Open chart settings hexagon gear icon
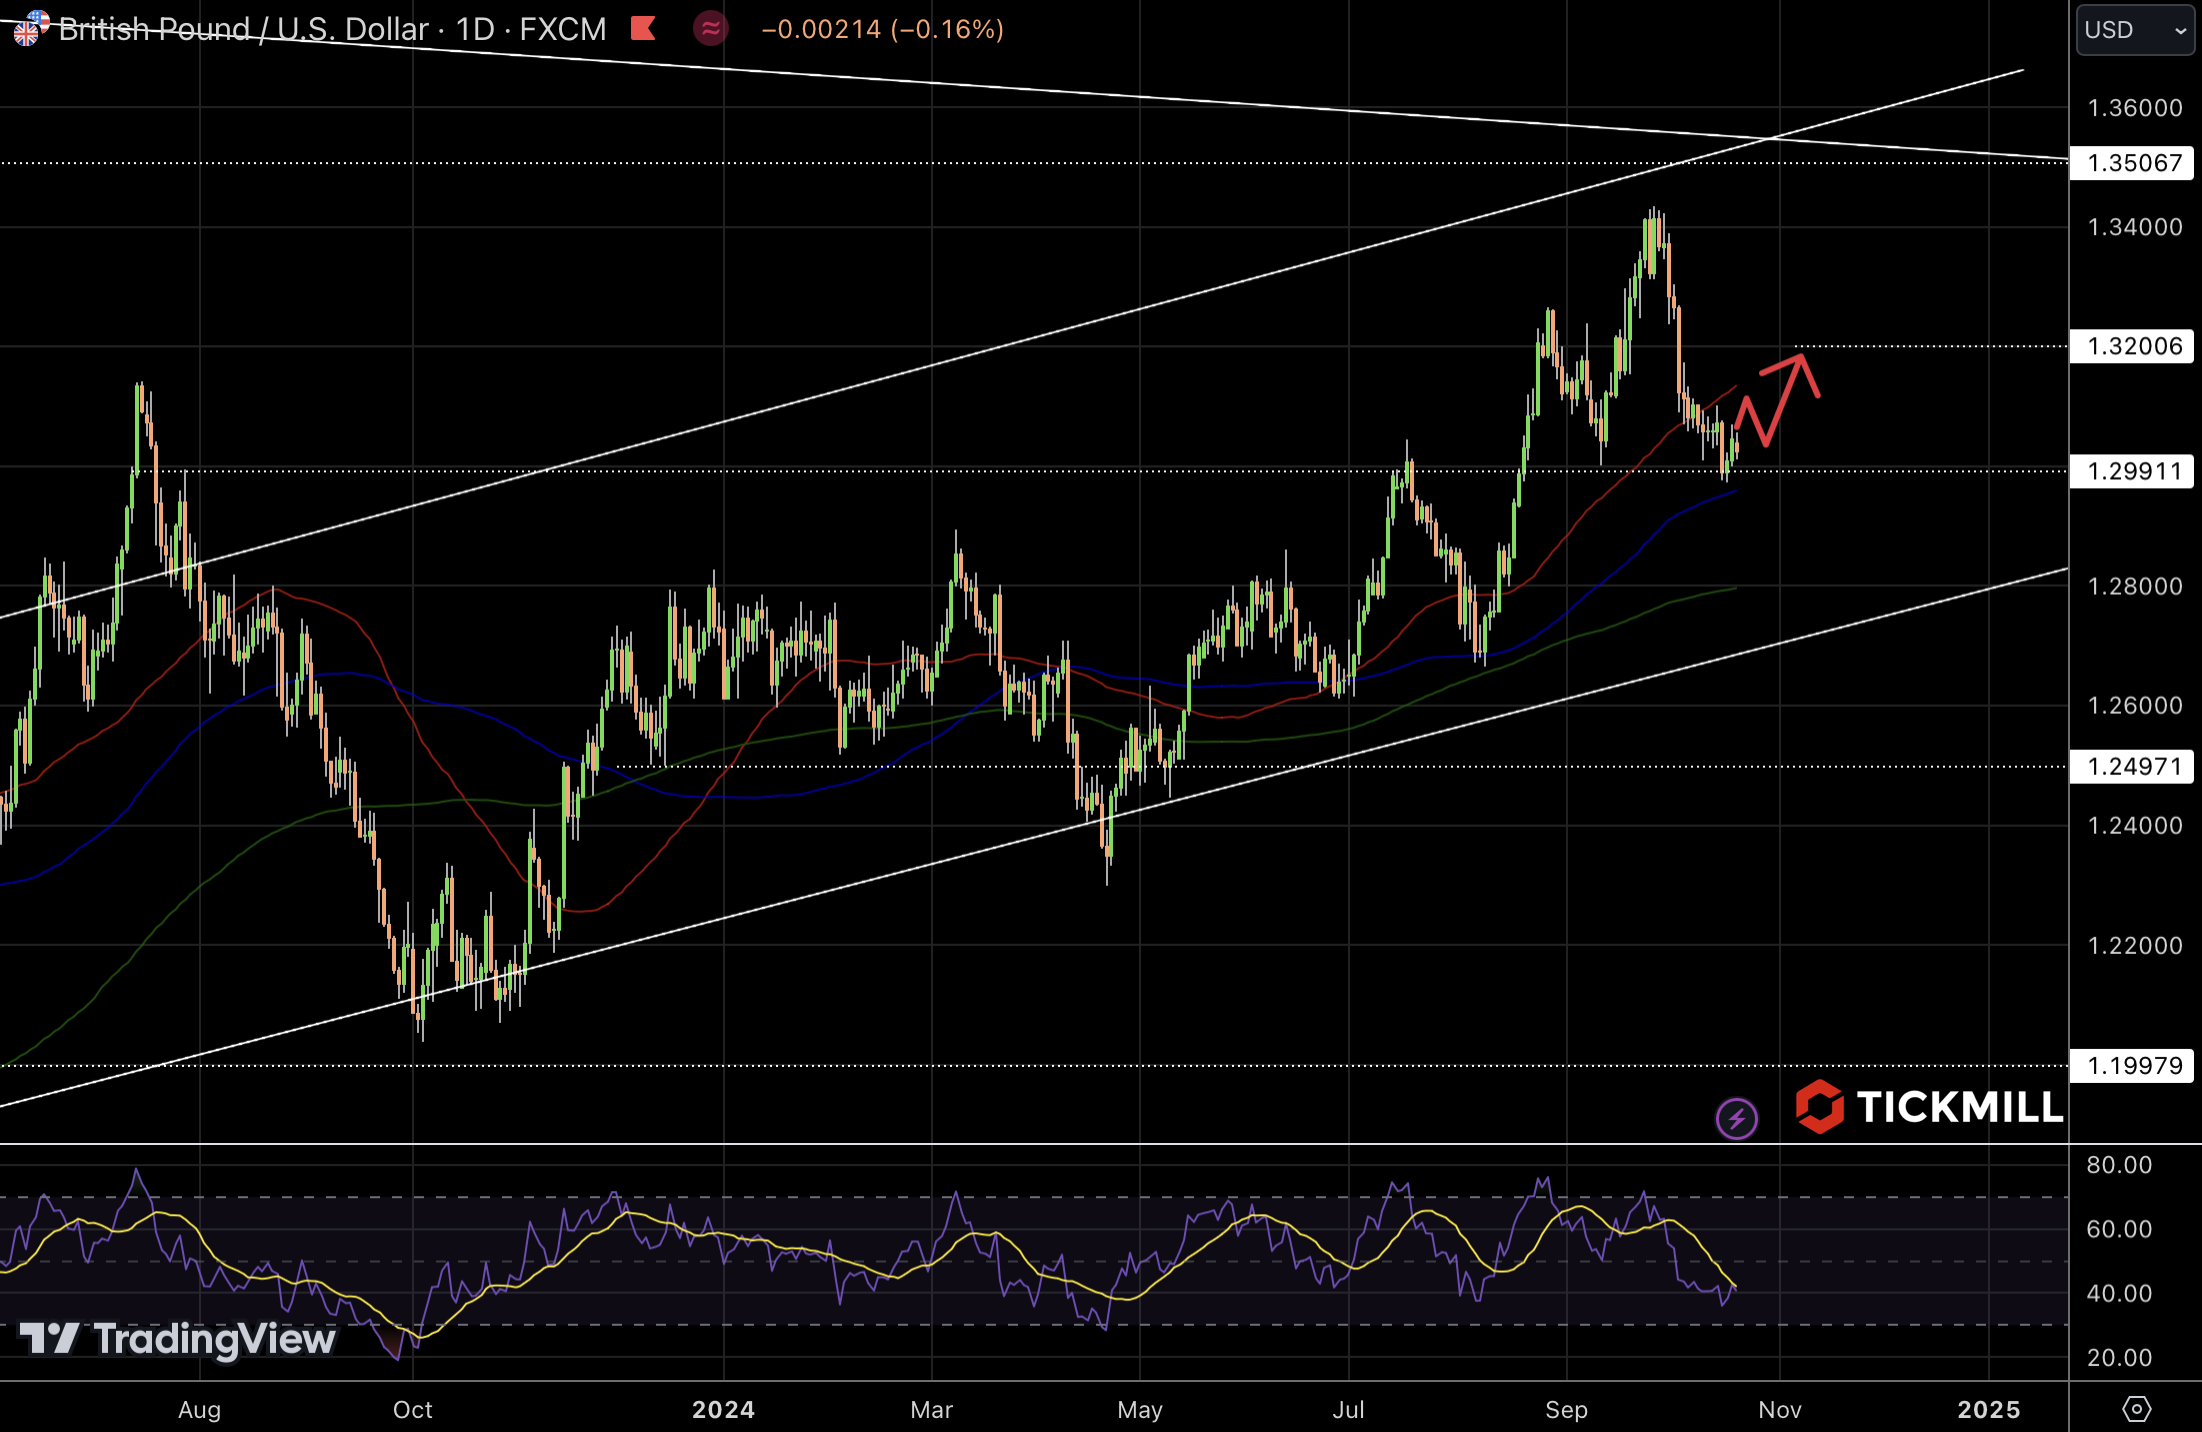 click(x=2136, y=1409)
